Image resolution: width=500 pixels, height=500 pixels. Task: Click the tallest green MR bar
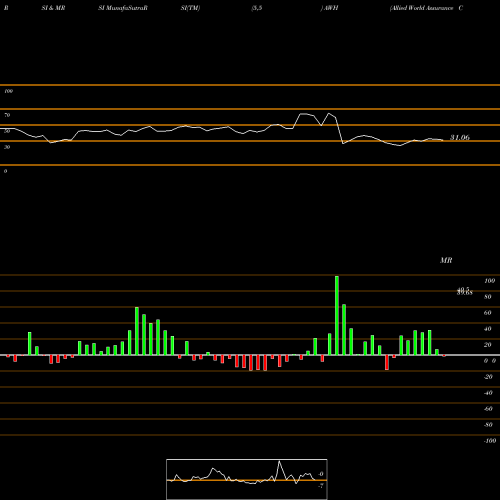[x=337, y=315]
